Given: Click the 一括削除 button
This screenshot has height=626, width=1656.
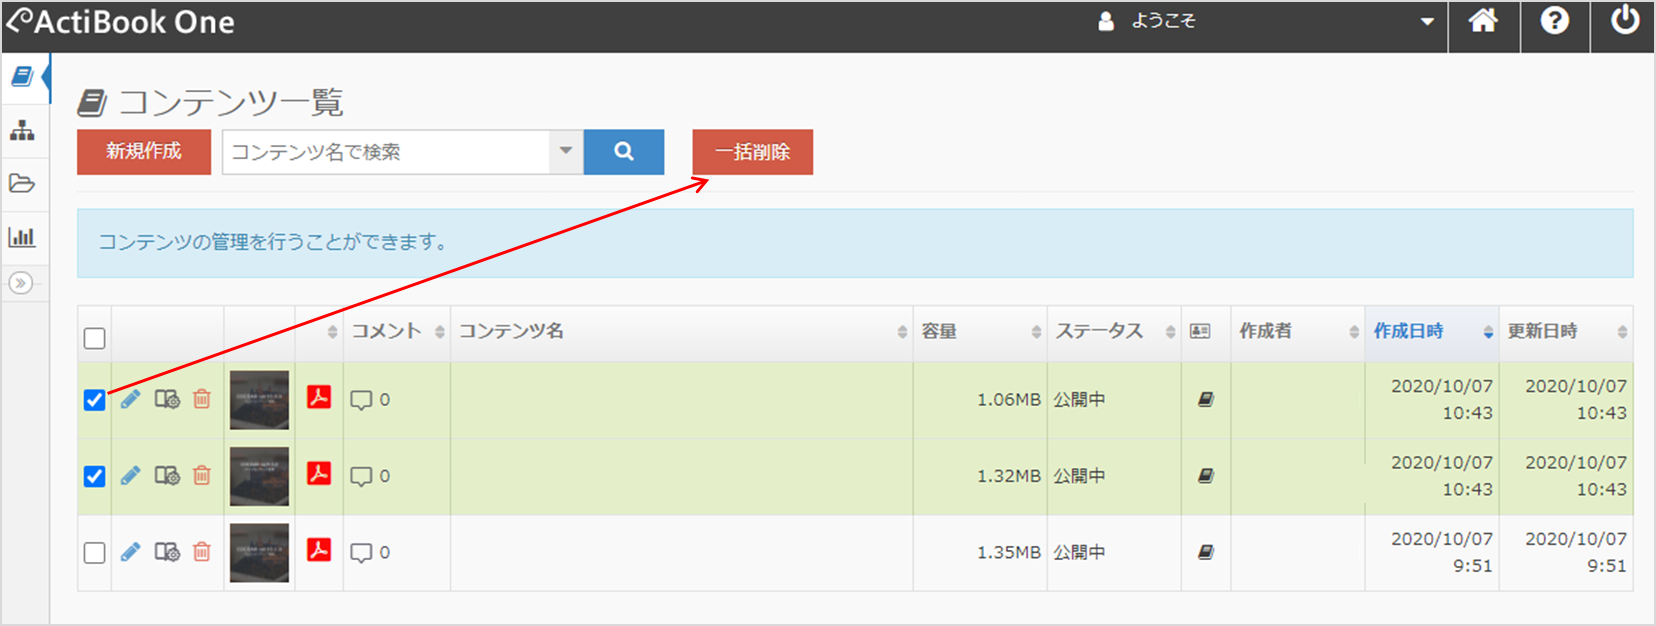Looking at the screenshot, I should 752,152.
